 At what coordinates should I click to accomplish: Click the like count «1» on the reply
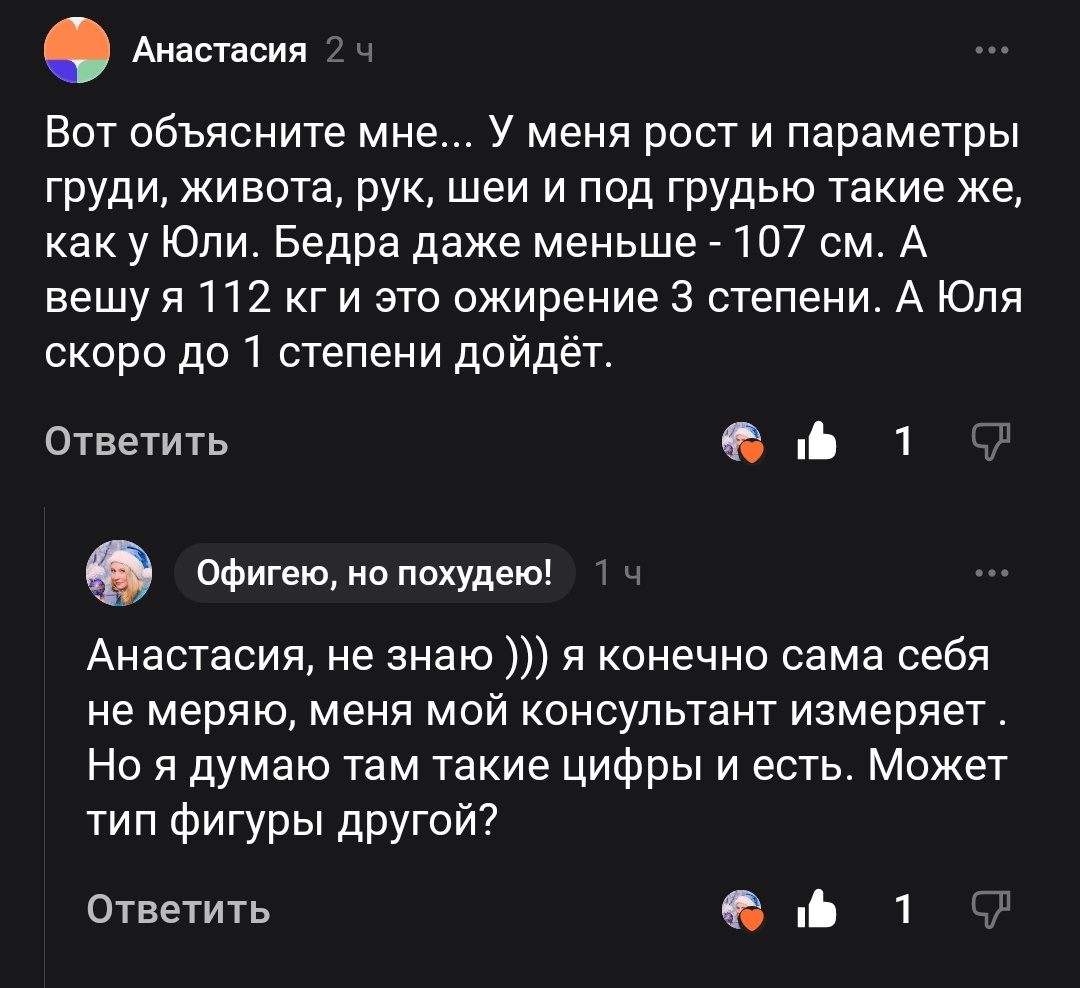click(902, 908)
